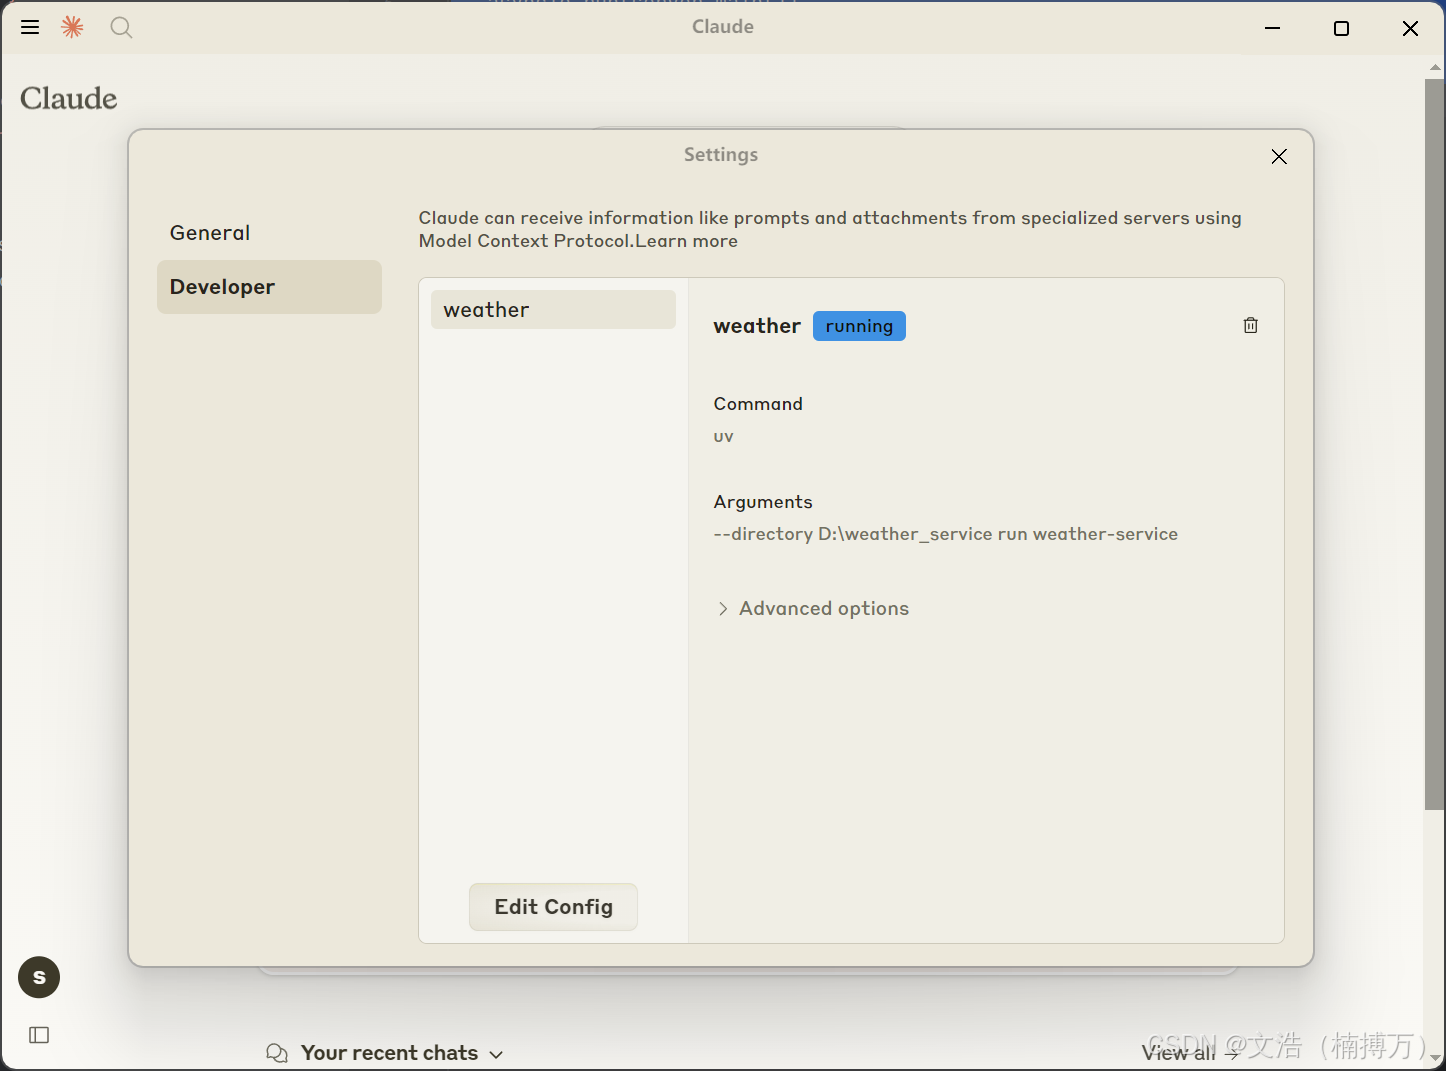Click the bold weather server title
The width and height of the screenshot is (1446, 1071).
[757, 326]
